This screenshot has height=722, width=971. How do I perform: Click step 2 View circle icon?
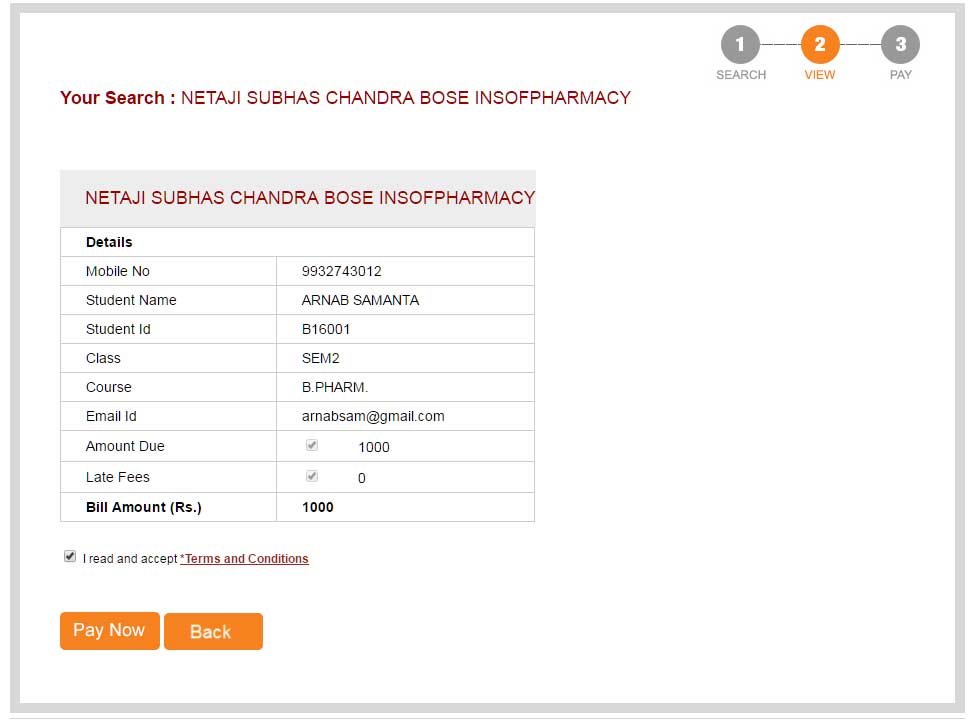point(820,45)
